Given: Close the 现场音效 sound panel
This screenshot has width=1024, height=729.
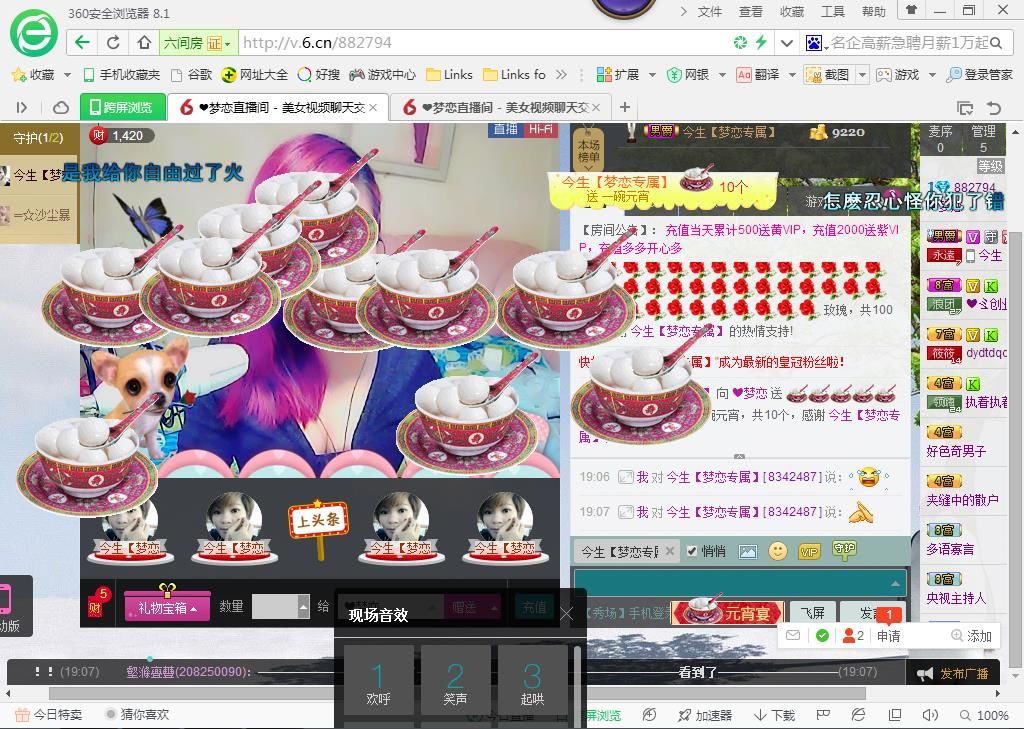Looking at the screenshot, I should (x=567, y=613).
